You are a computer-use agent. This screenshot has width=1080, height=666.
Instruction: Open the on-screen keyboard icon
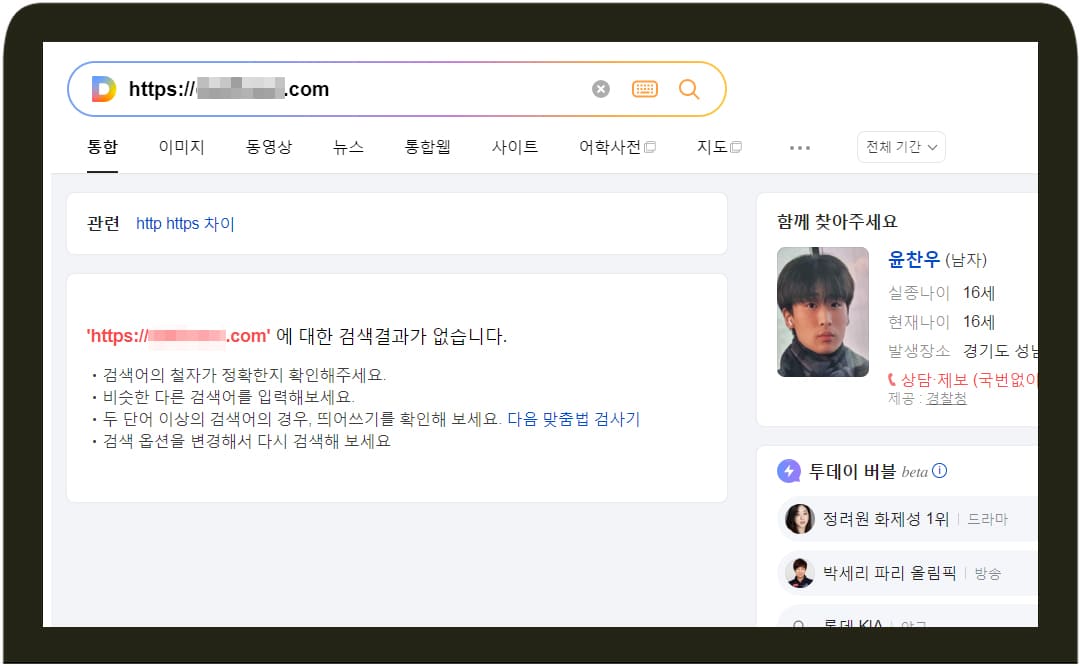point(645,88)
